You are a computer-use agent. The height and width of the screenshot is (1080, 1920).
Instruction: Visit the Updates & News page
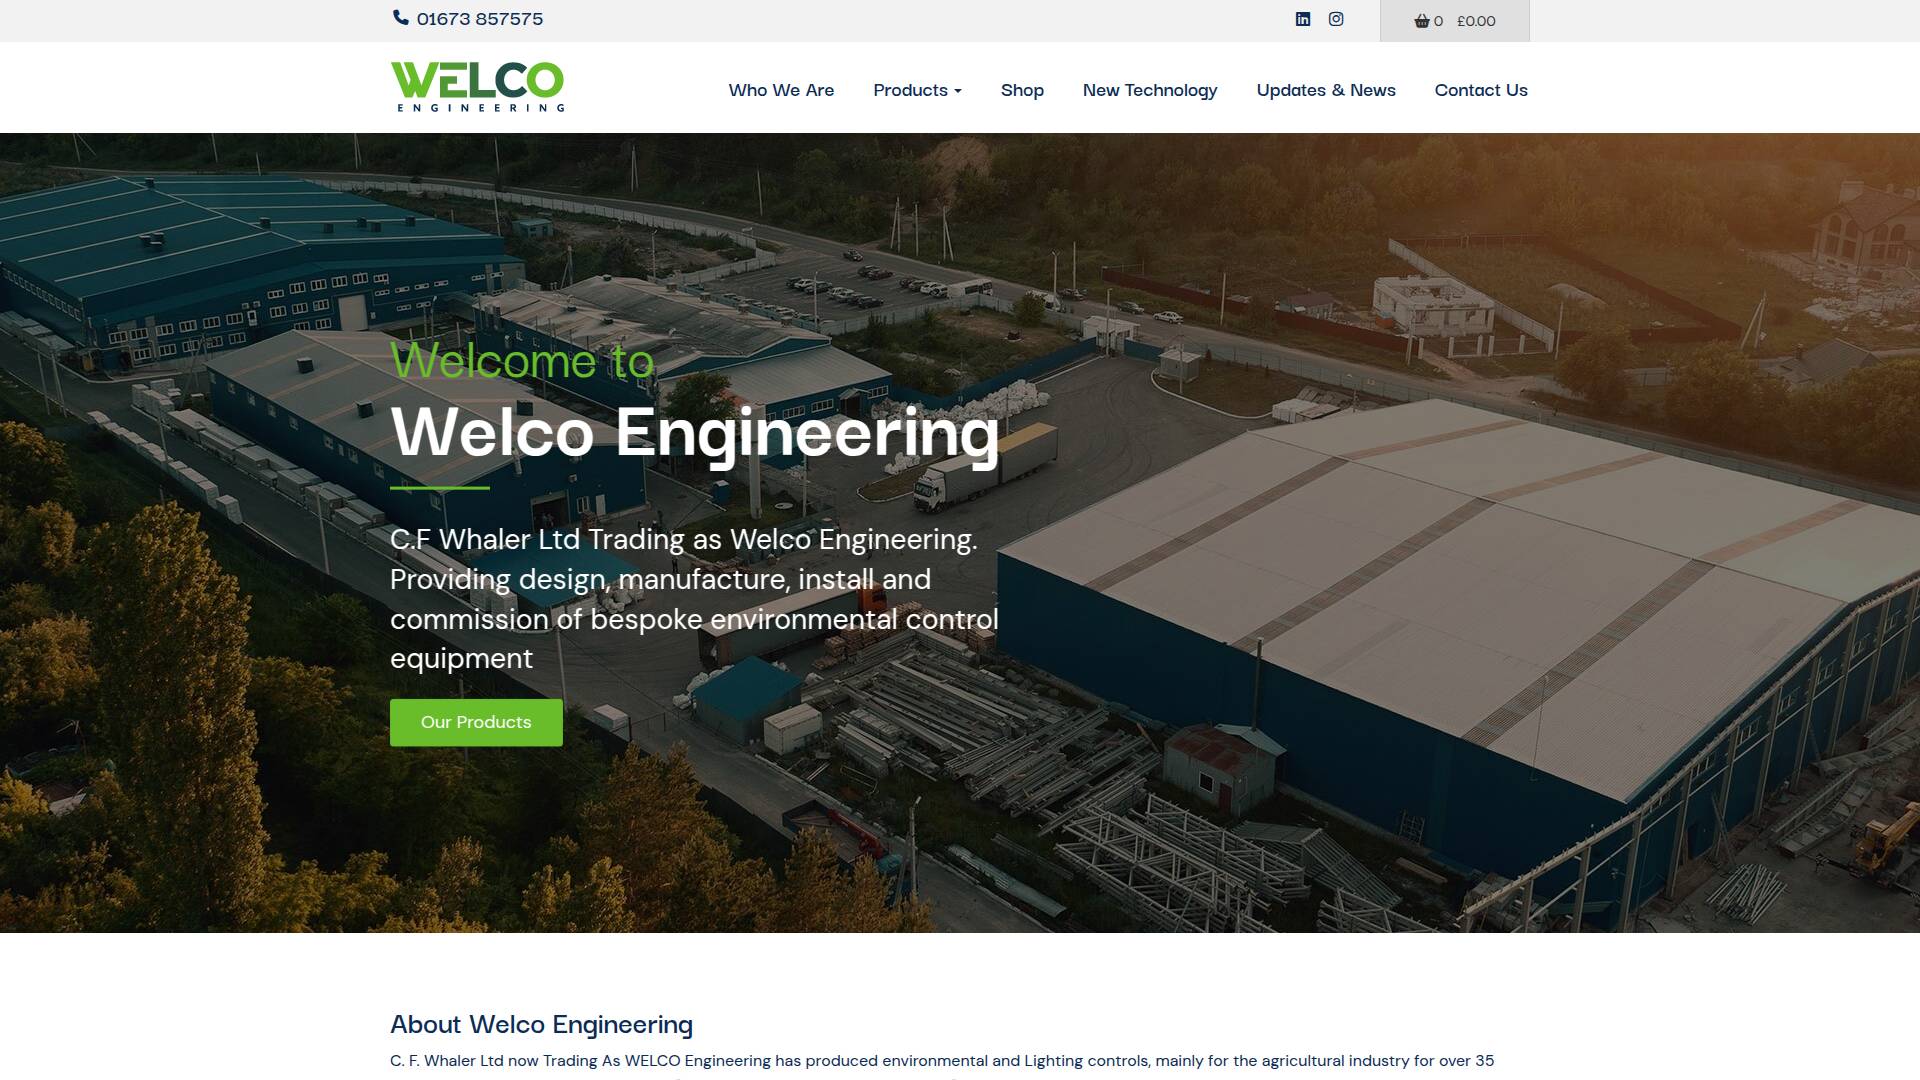point(1326,90)
